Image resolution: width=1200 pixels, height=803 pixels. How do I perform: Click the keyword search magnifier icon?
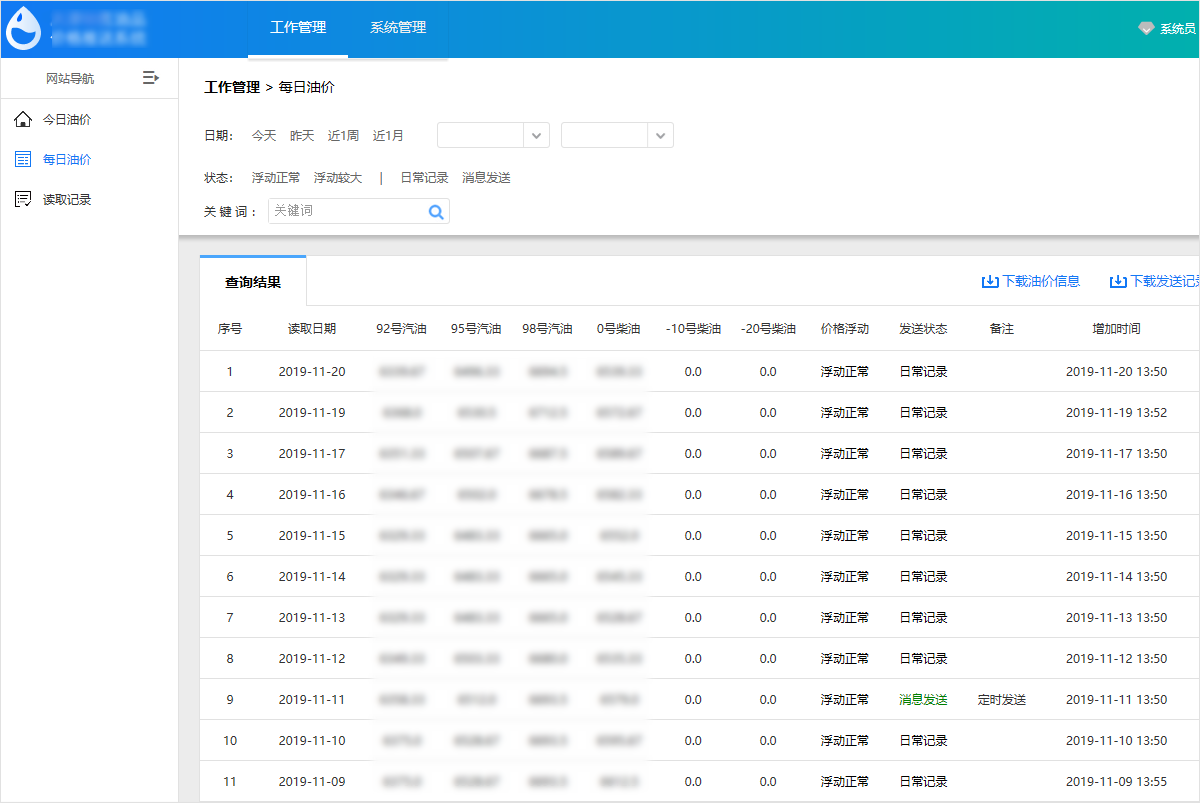coord(436,211)
